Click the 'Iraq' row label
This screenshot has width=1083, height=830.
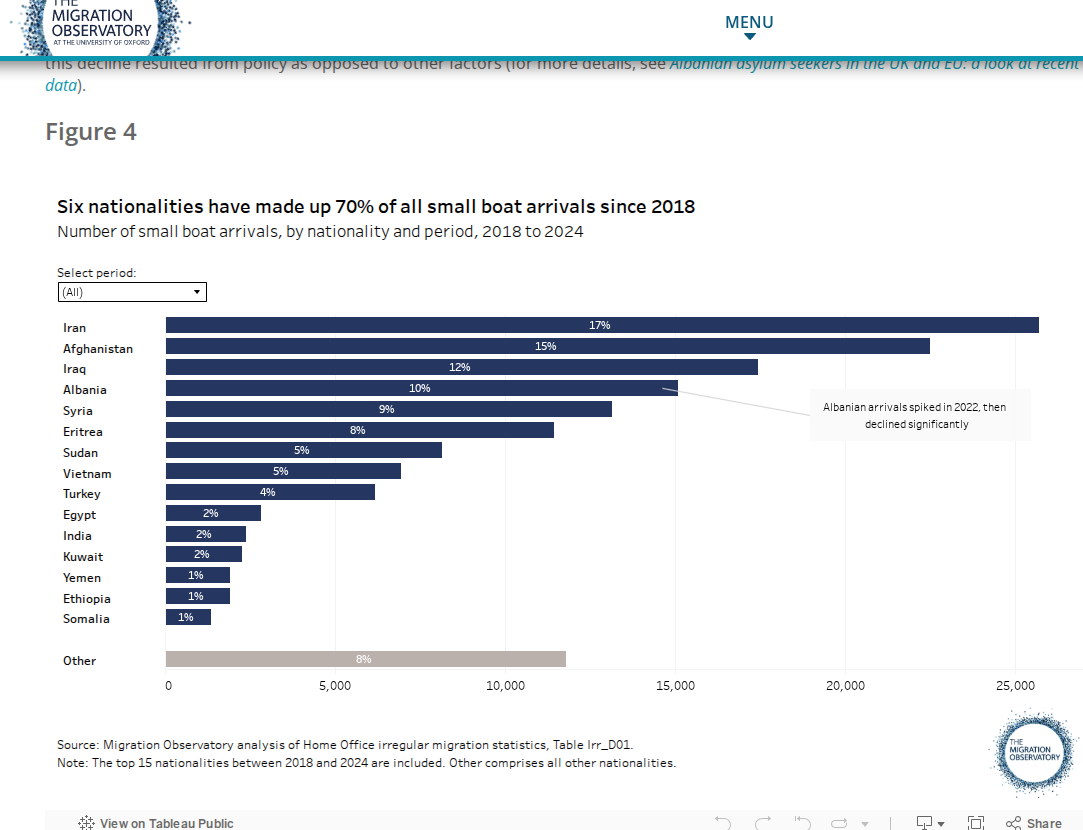pos(75,369)
